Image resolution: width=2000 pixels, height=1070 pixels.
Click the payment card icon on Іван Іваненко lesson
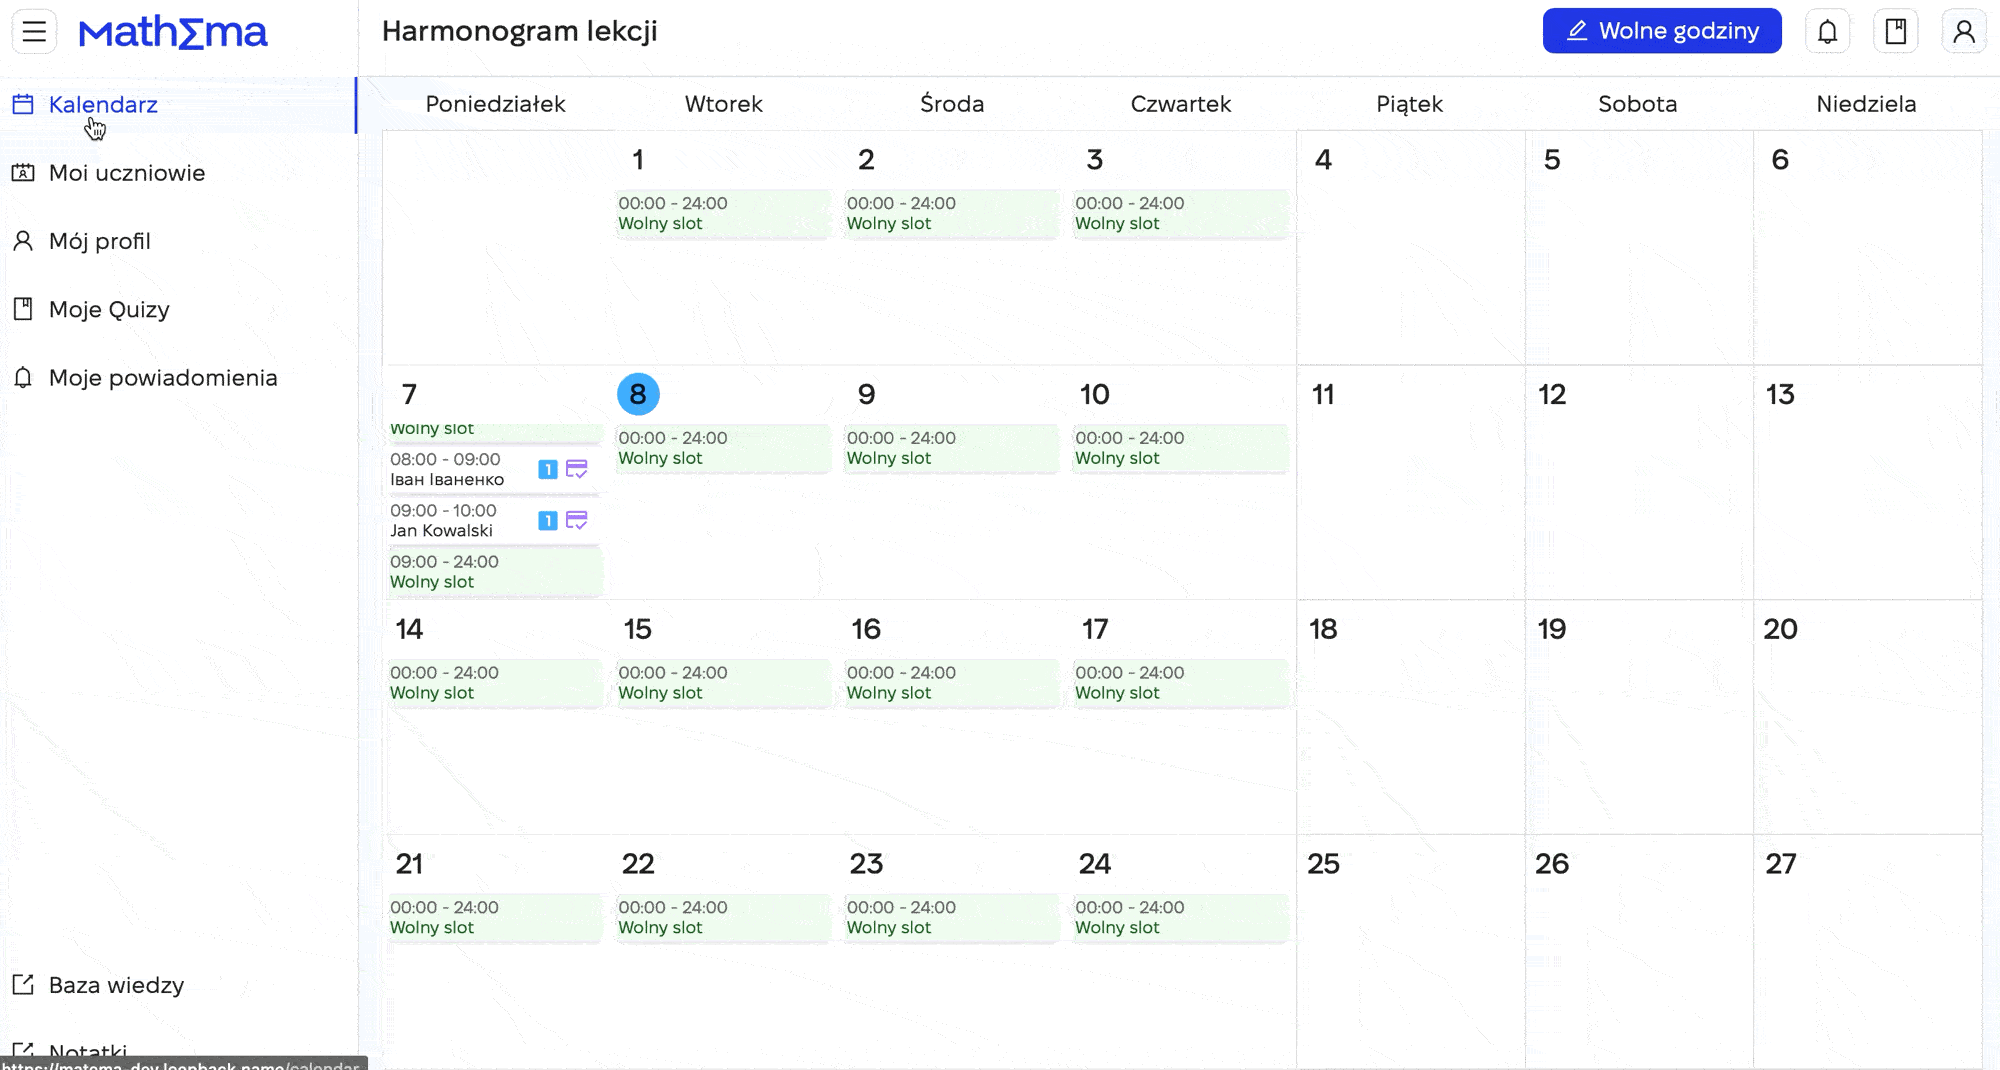[x=576, y=469]
